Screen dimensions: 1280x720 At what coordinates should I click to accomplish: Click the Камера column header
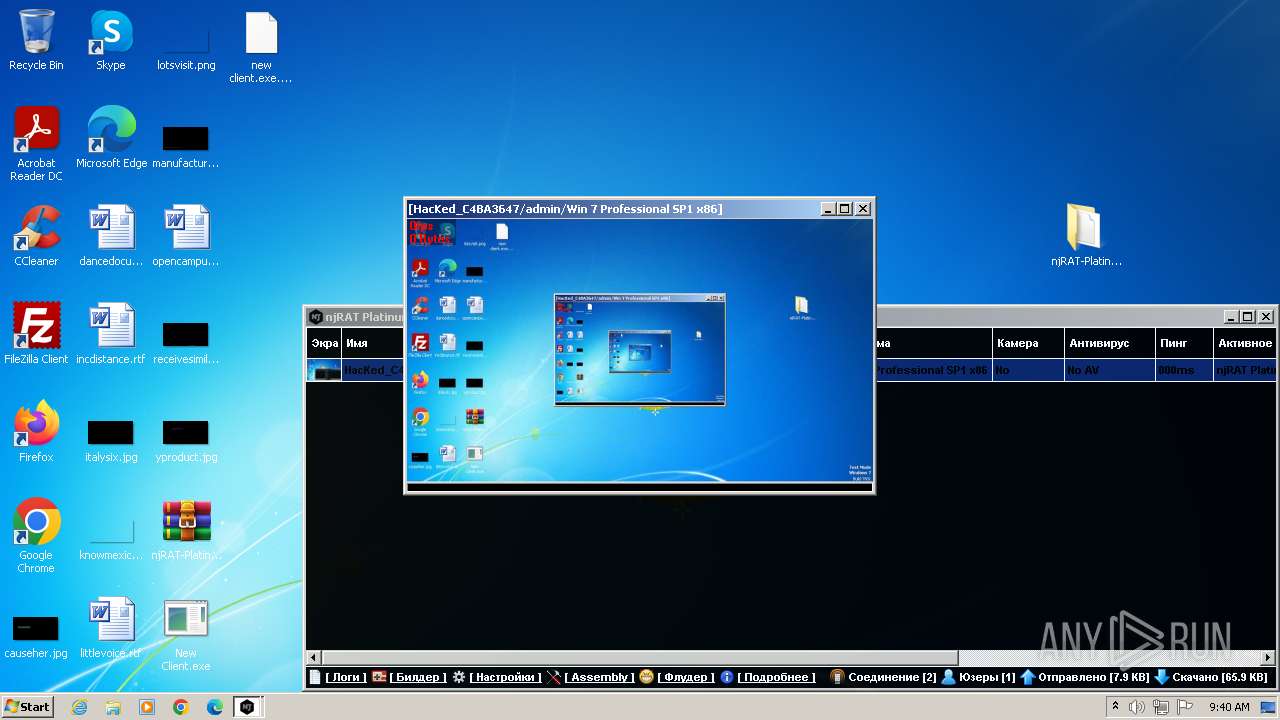click(1027, 343)
